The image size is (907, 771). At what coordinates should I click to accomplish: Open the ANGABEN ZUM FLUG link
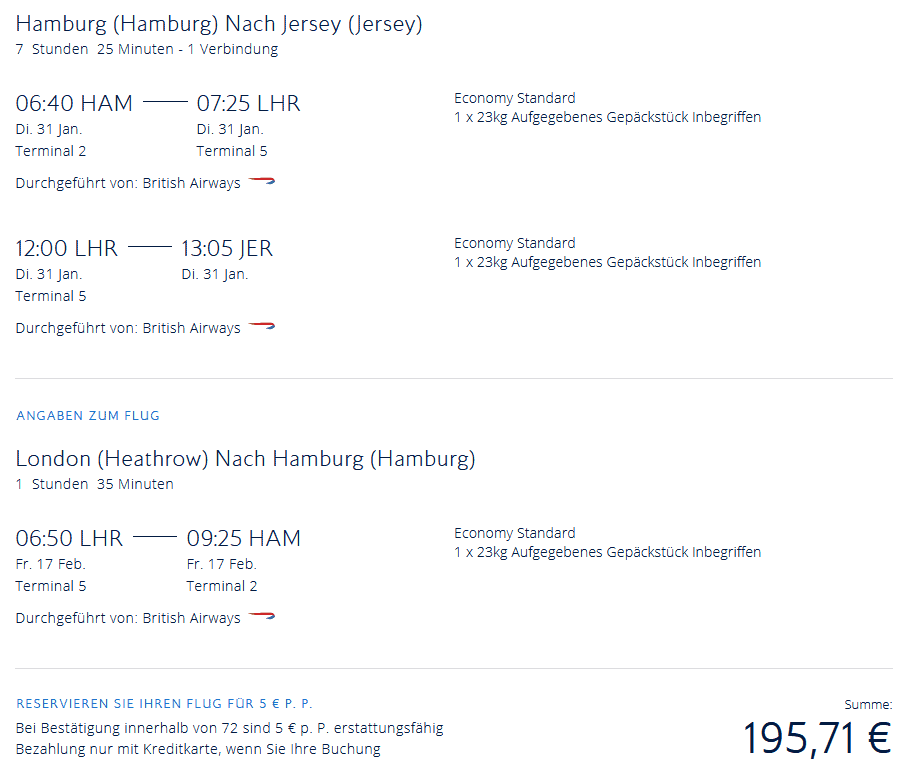point(87,415)
